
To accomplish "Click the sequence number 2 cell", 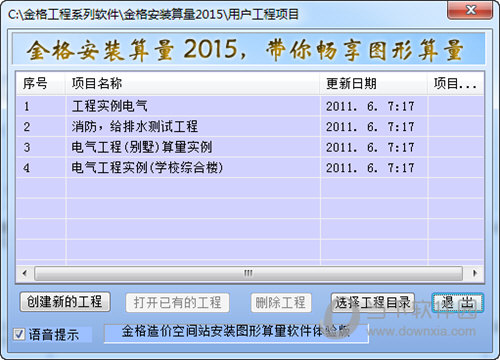I will [x=41, y=127].
